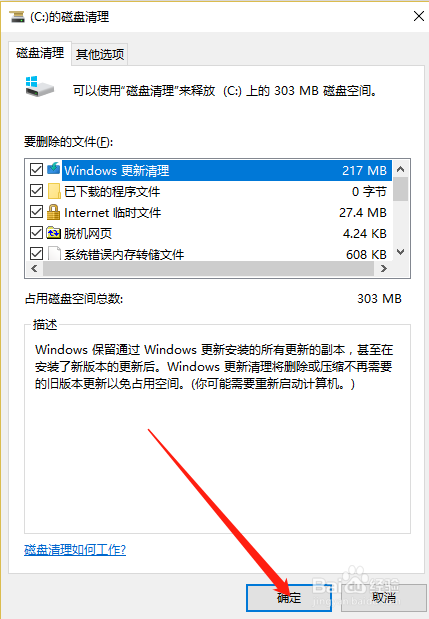Open the 磁盘清理如何工作? help link
Image resolution: width=429 pixels, height=619 pixels.
click(75, 550)
